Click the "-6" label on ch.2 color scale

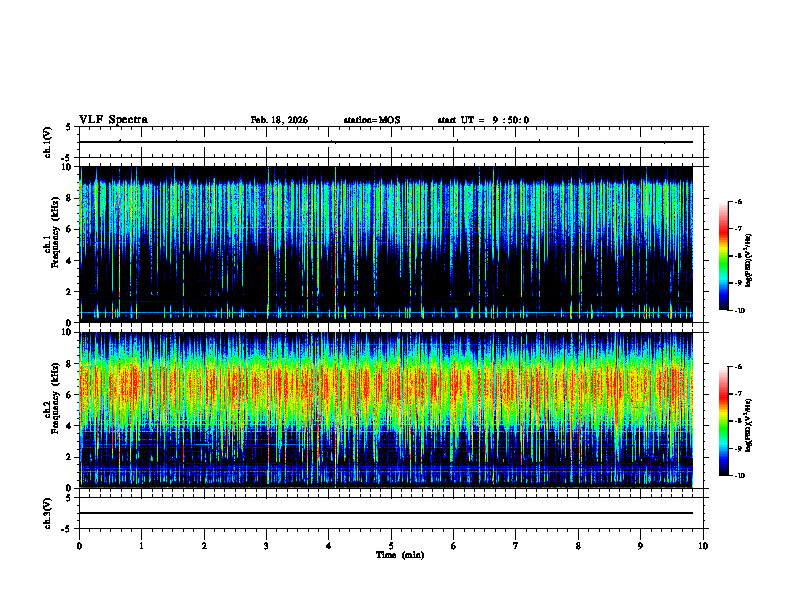tap(738, 367)
